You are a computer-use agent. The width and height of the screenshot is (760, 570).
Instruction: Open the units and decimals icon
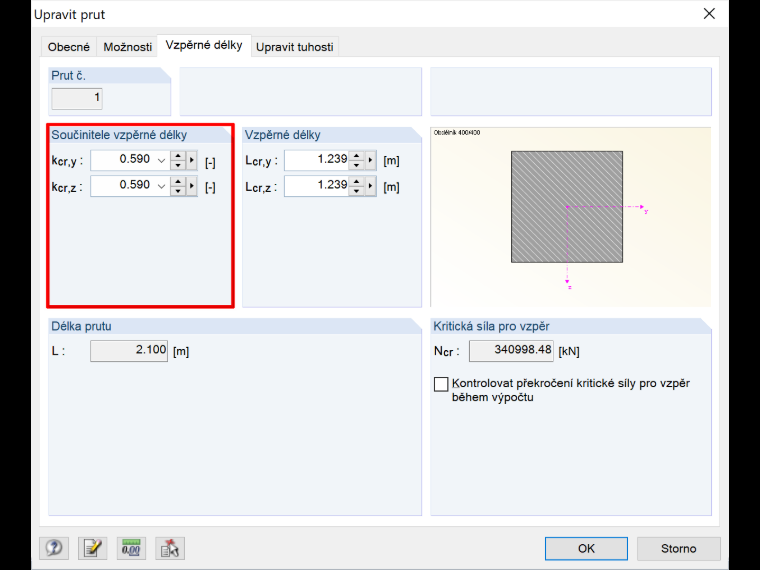pyautogui.click(x=131, y=548)
